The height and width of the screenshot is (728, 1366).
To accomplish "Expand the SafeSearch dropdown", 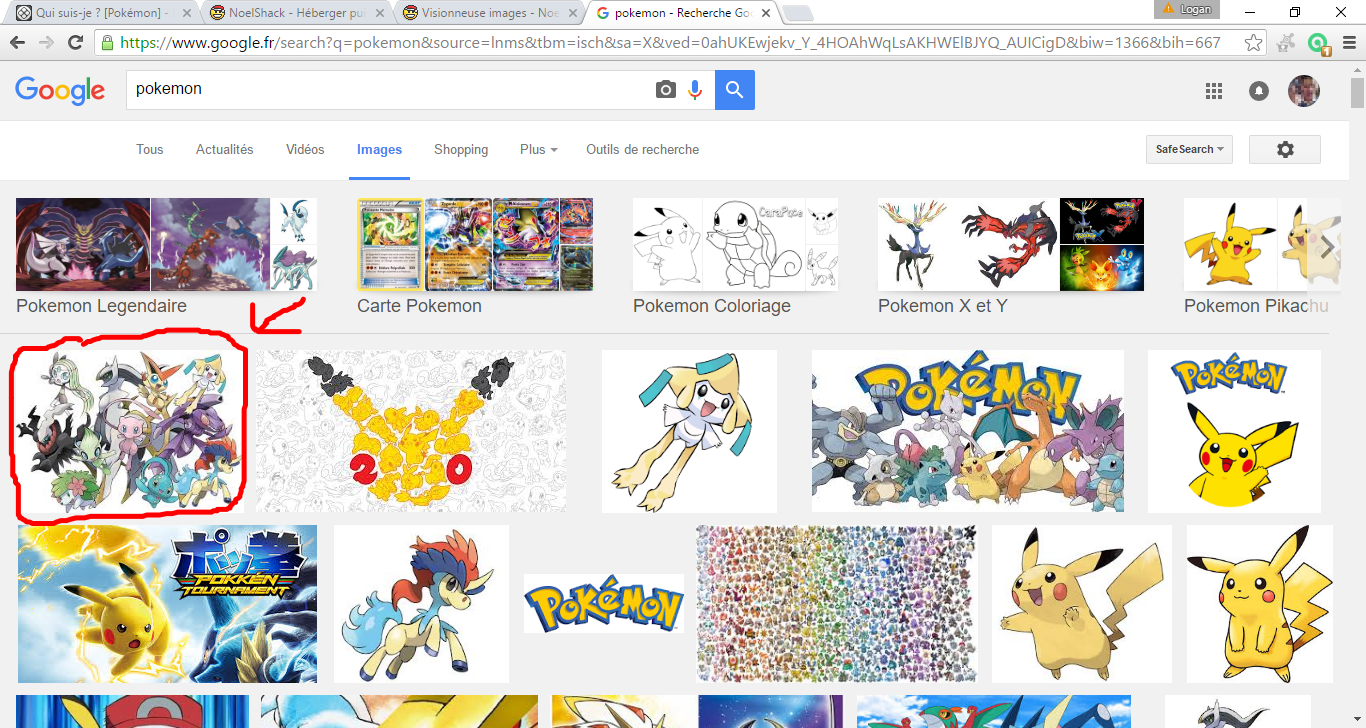I will [x=1189, y=149].
